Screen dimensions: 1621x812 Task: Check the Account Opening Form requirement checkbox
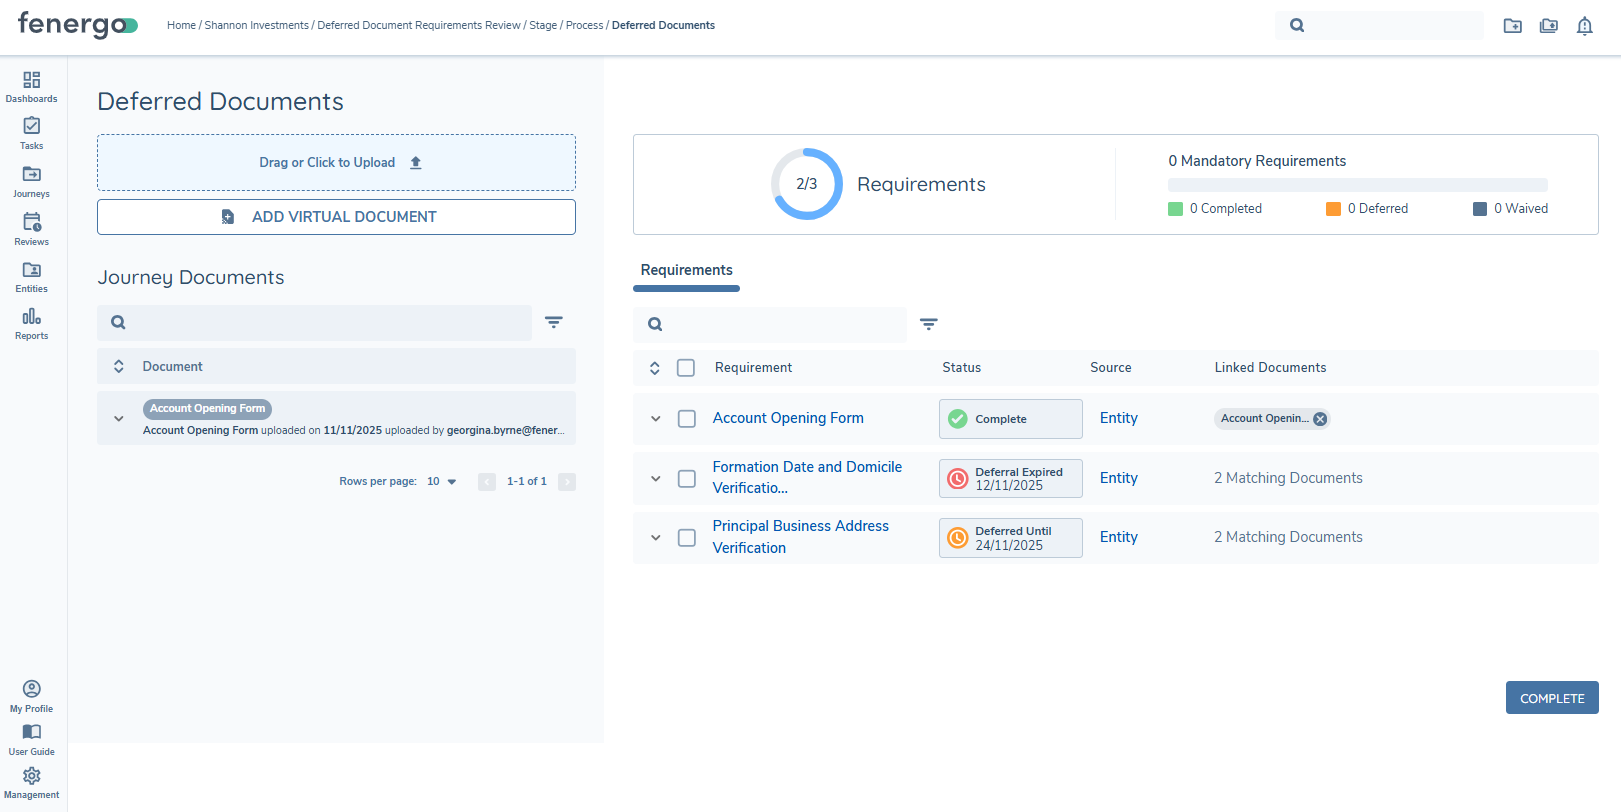coord(687,419)
